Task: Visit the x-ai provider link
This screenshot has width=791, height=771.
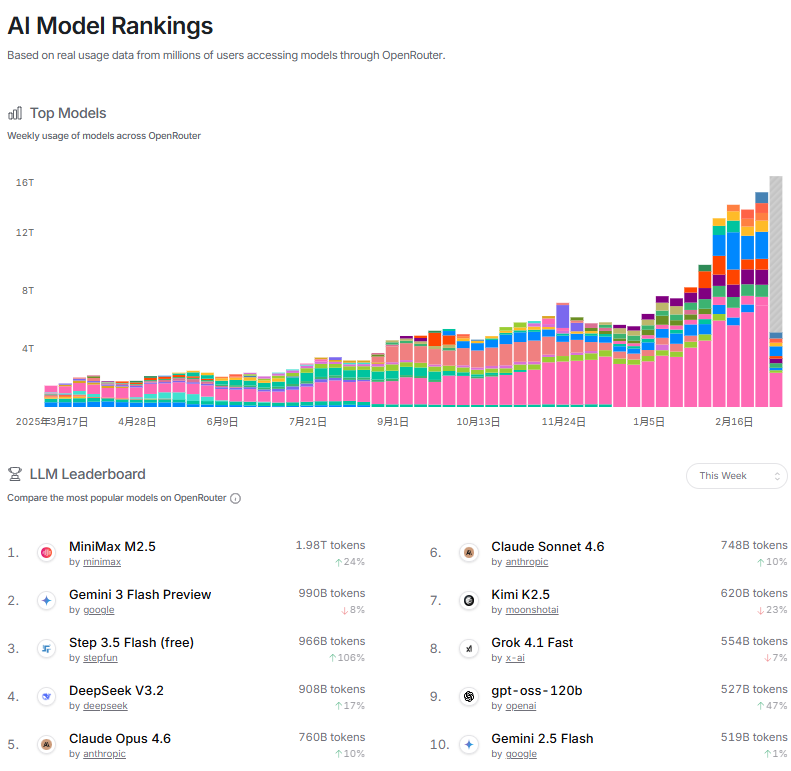Action: coord(514,658)
